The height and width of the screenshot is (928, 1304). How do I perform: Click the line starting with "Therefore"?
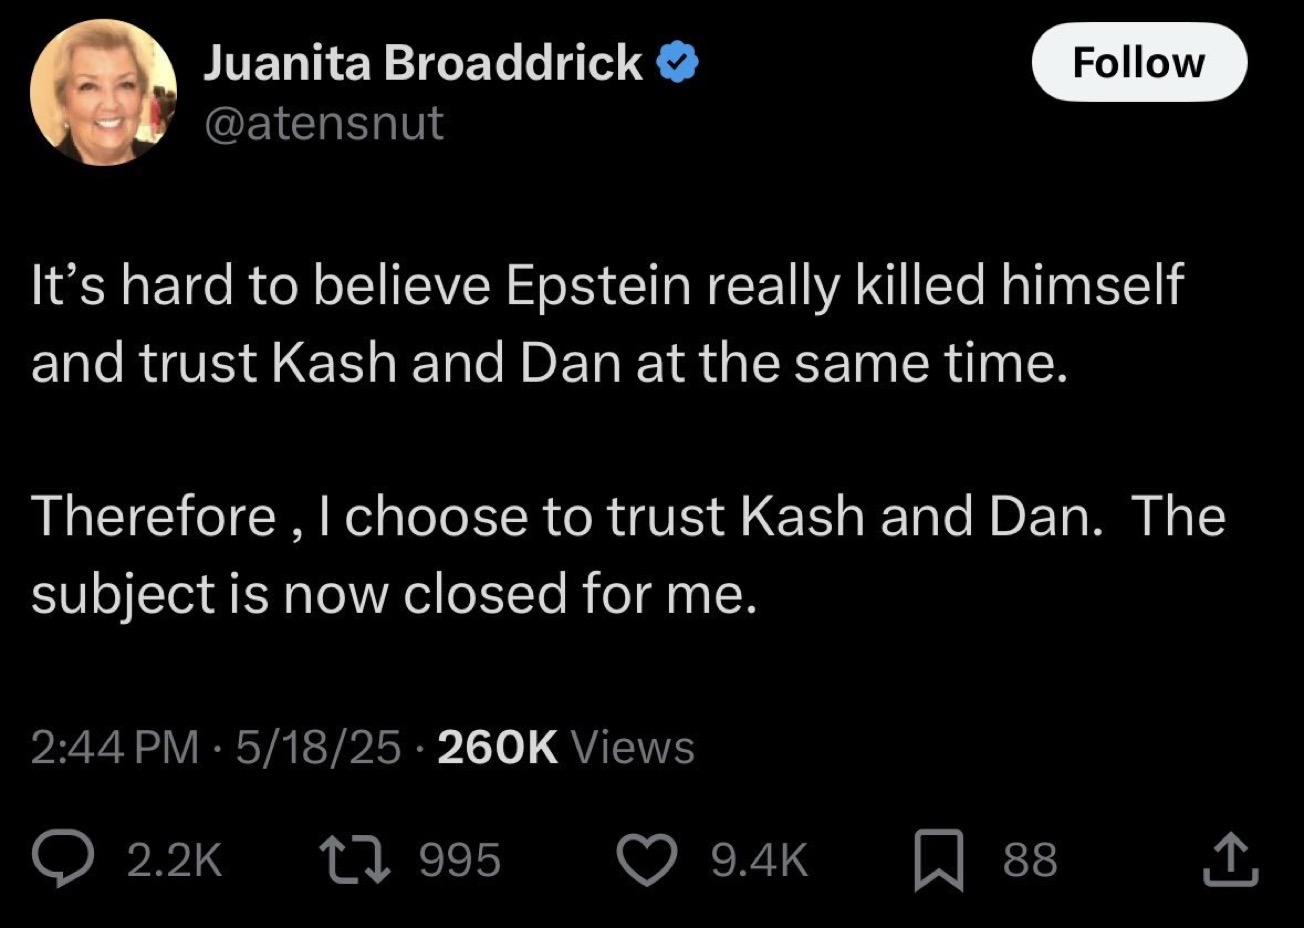coord(628,517)
